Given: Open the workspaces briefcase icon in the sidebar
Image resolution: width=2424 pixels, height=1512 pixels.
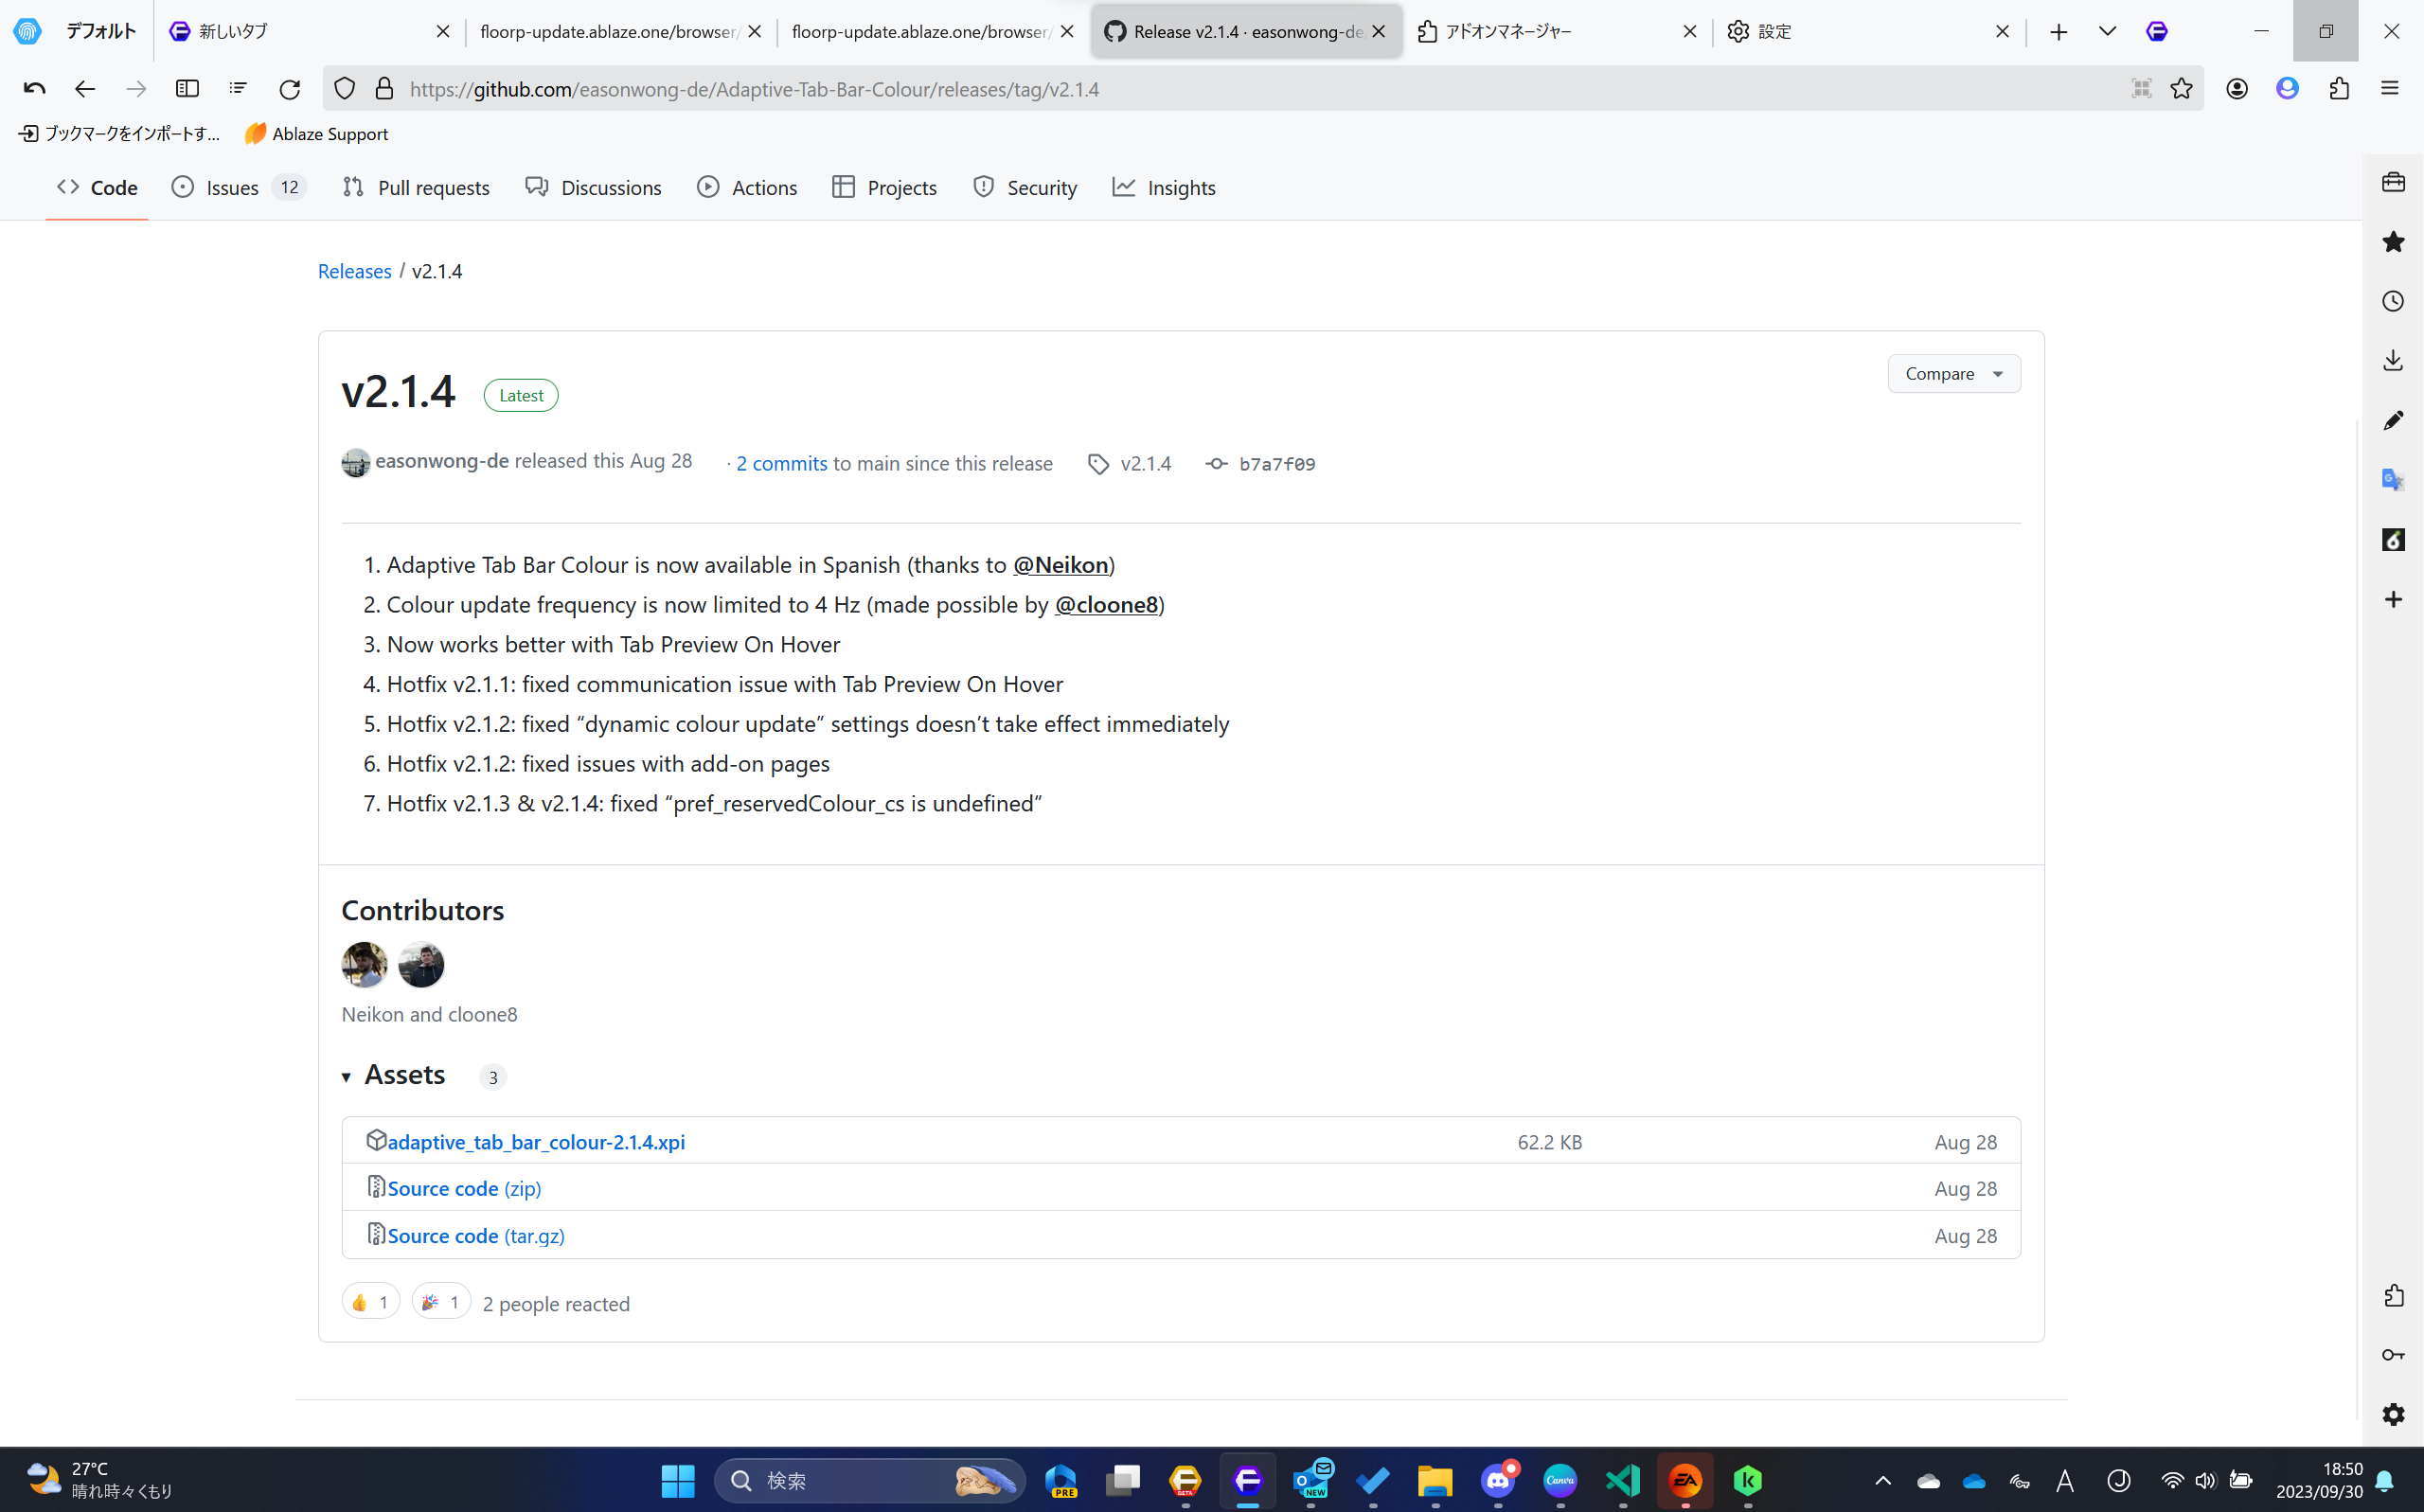Looking at the screenshot, I should pyautogui.click(x=2392, y=183).
